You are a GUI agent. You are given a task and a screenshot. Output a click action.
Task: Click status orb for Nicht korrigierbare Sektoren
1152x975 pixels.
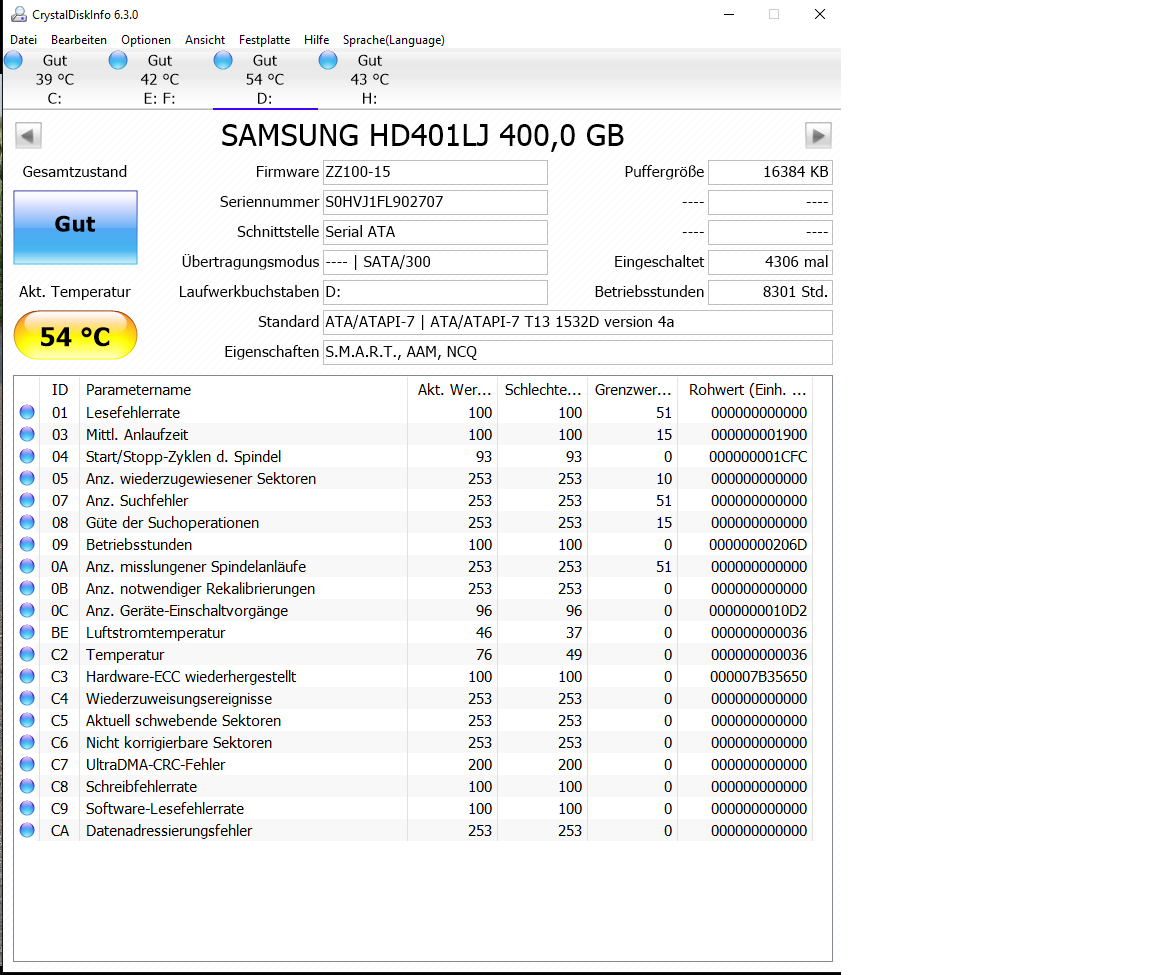(x=27, y=742)
